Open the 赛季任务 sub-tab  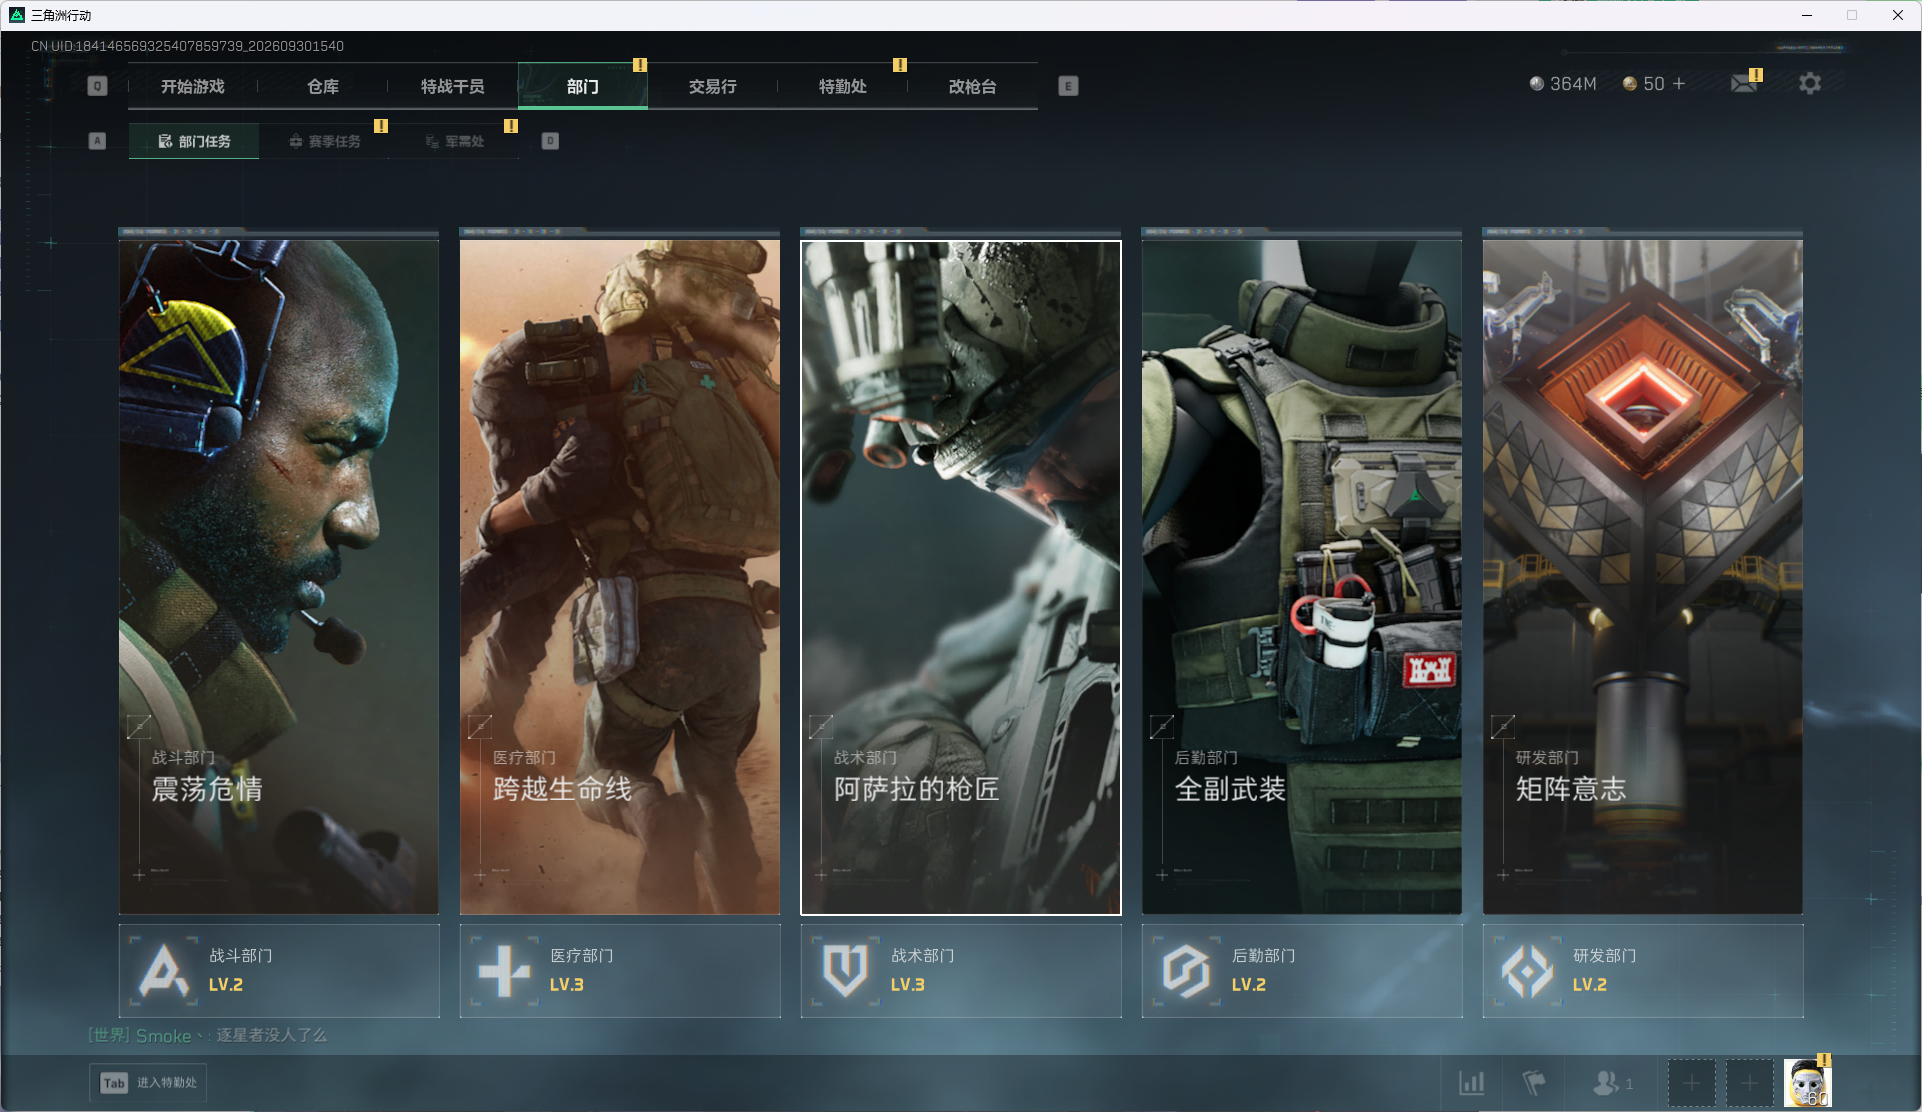coord(324,141)
